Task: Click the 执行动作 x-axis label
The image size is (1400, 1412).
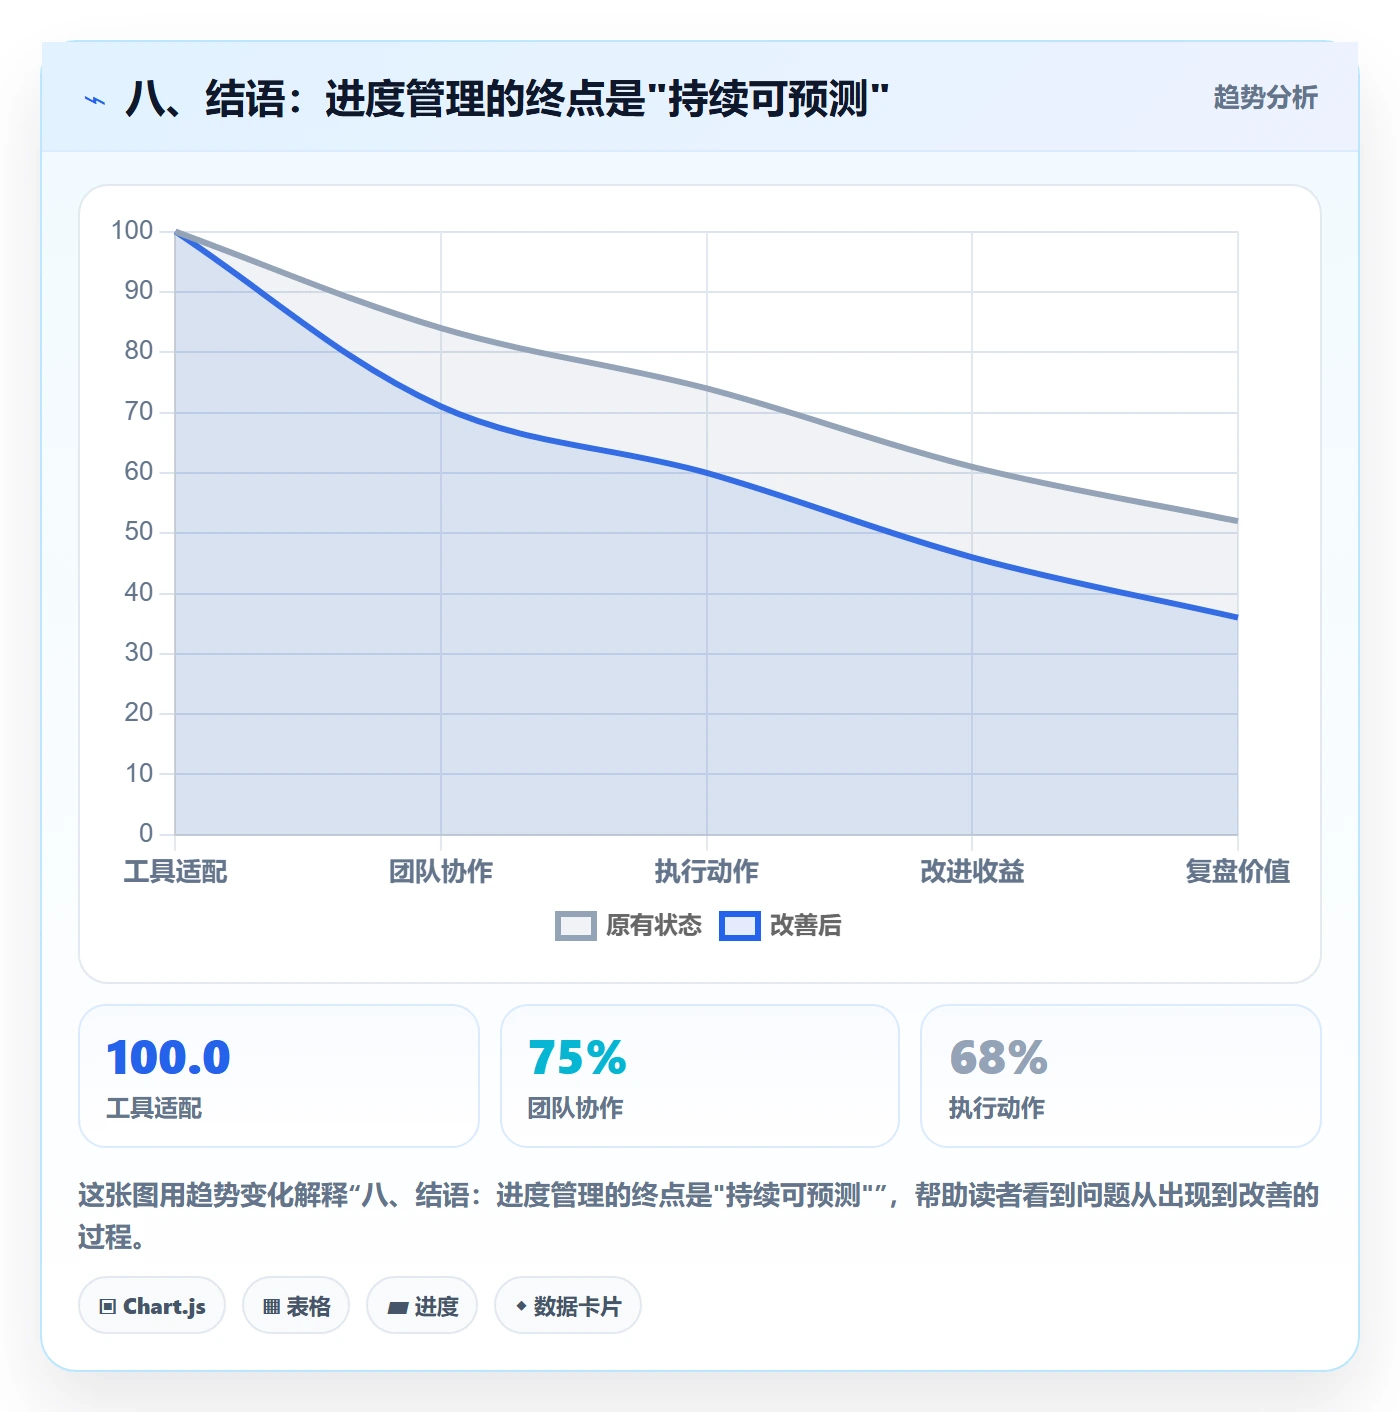Action: [707, 872]
